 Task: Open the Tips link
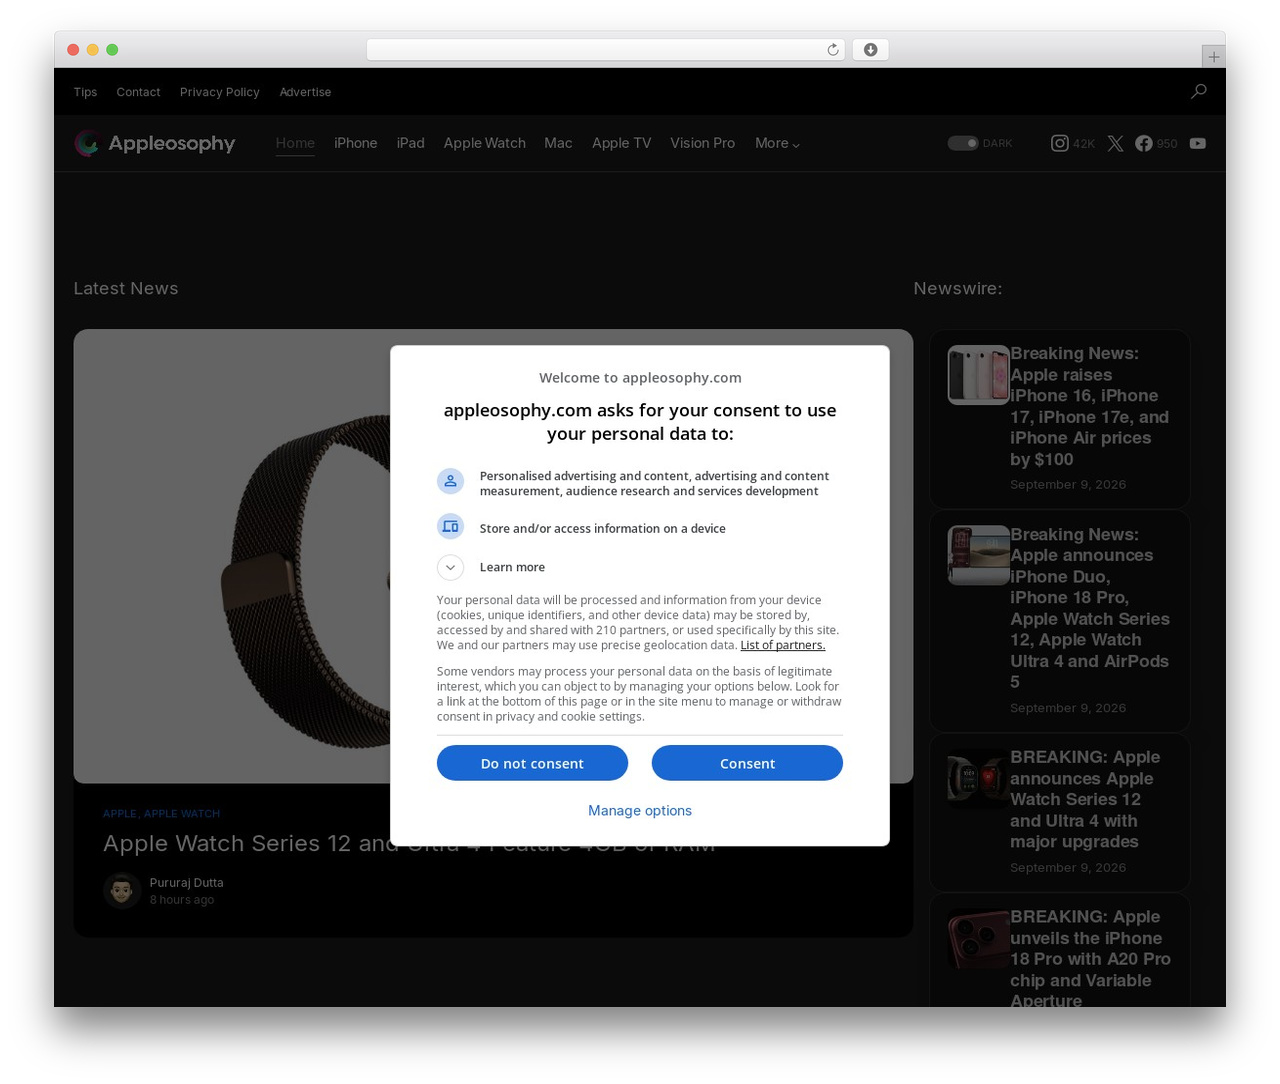click(85, 92)
